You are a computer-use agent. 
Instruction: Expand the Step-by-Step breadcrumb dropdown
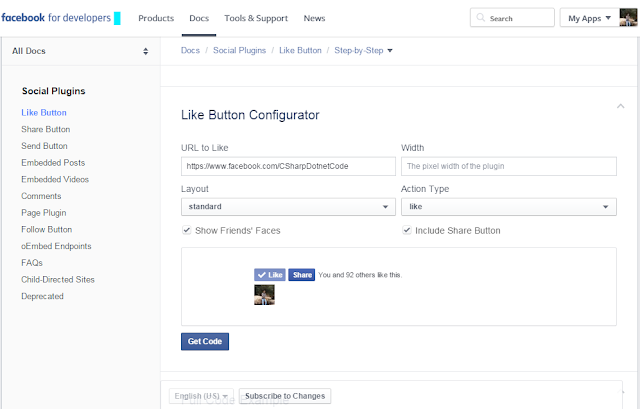tap(363, 51)
